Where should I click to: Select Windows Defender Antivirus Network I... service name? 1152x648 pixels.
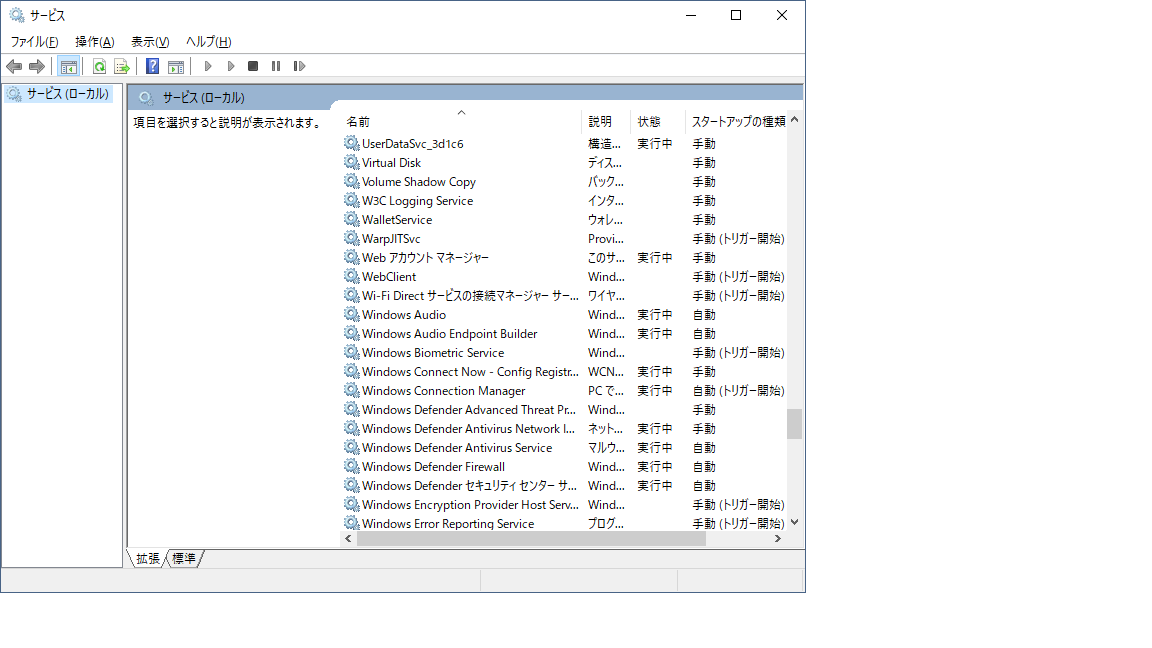coord(468,429)
